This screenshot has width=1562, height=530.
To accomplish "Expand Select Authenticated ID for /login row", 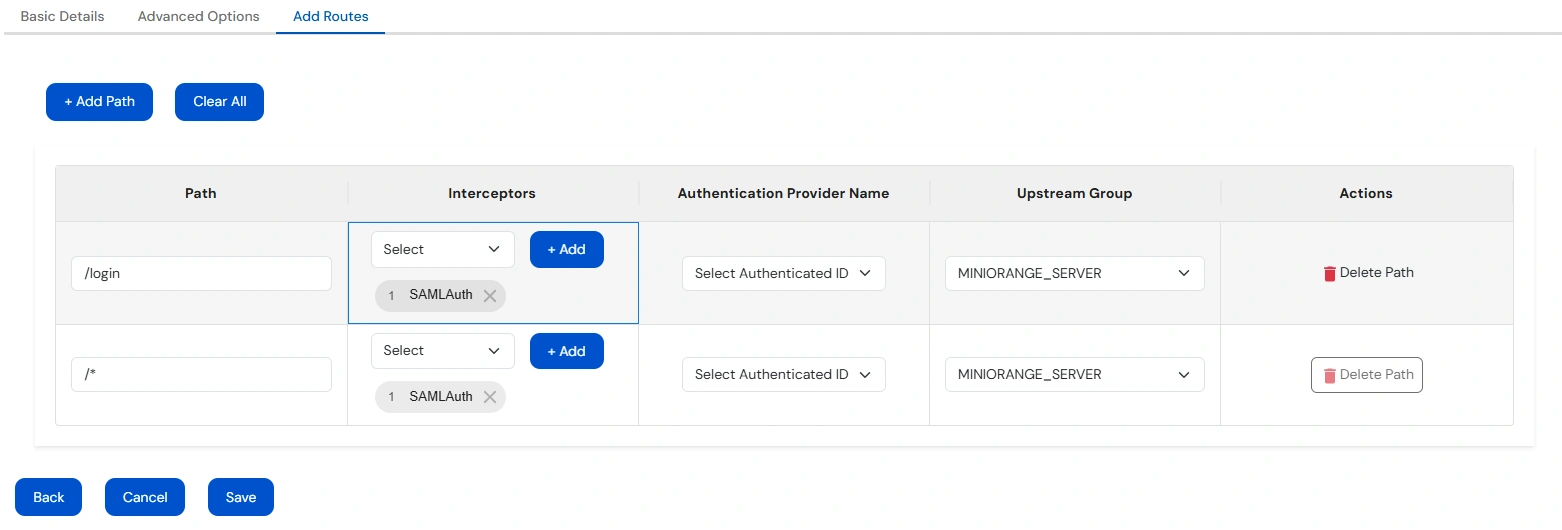I will (784, 273).
